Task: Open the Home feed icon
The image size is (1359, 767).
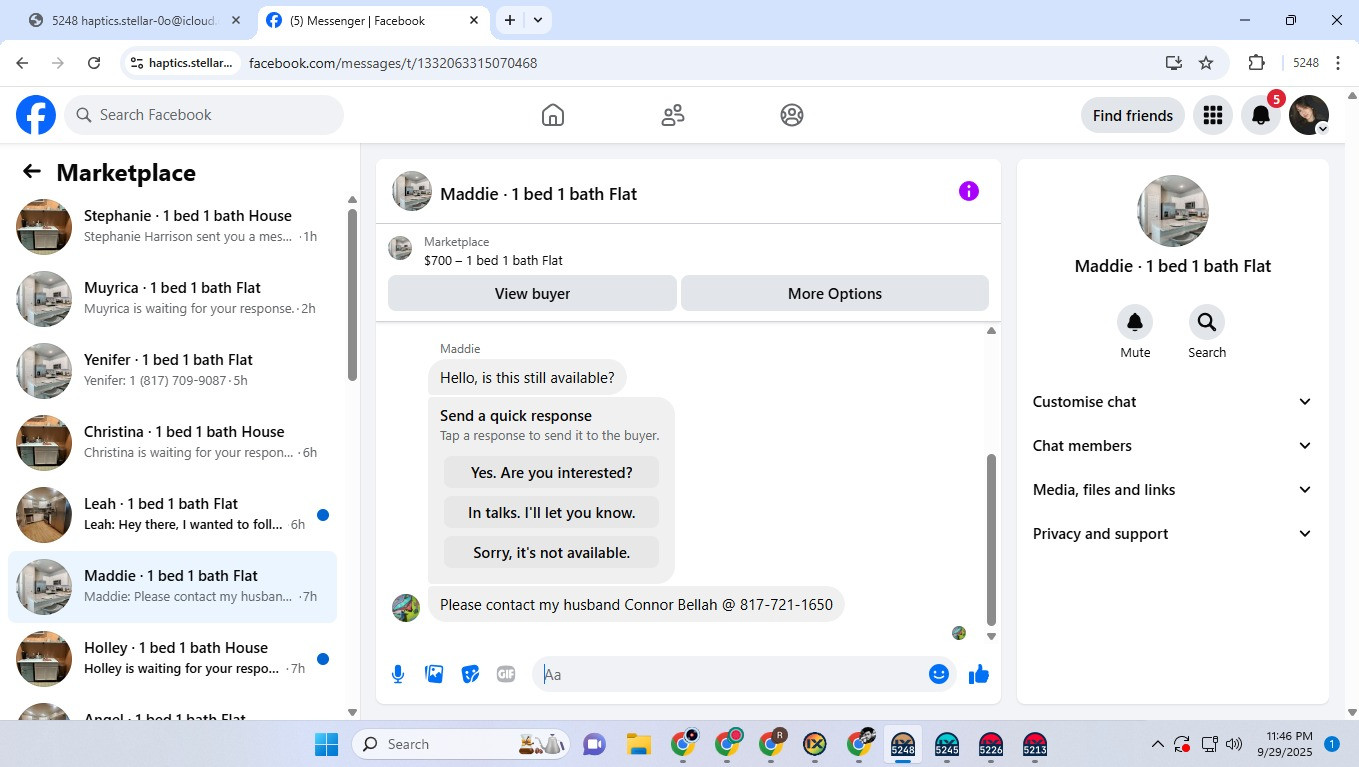Action: (553, 115)
